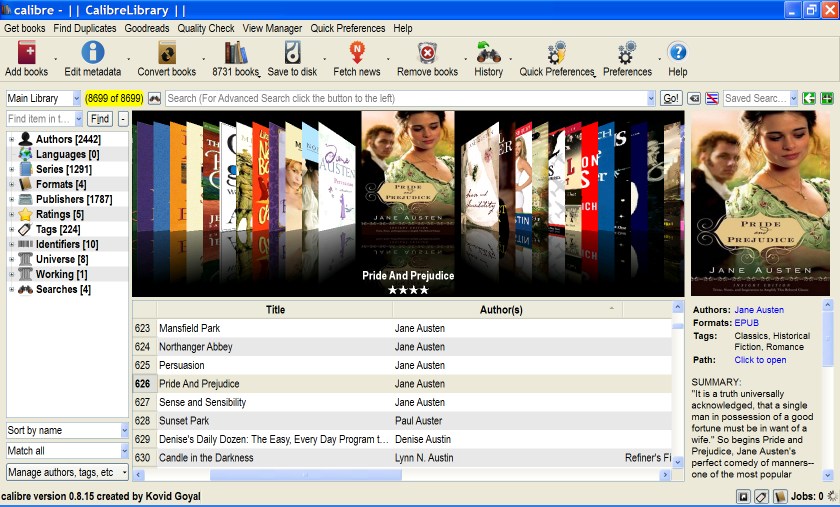Click the Help question mark icon
Viewport: 840px width, 507px height.
click(x=678, y=53)
